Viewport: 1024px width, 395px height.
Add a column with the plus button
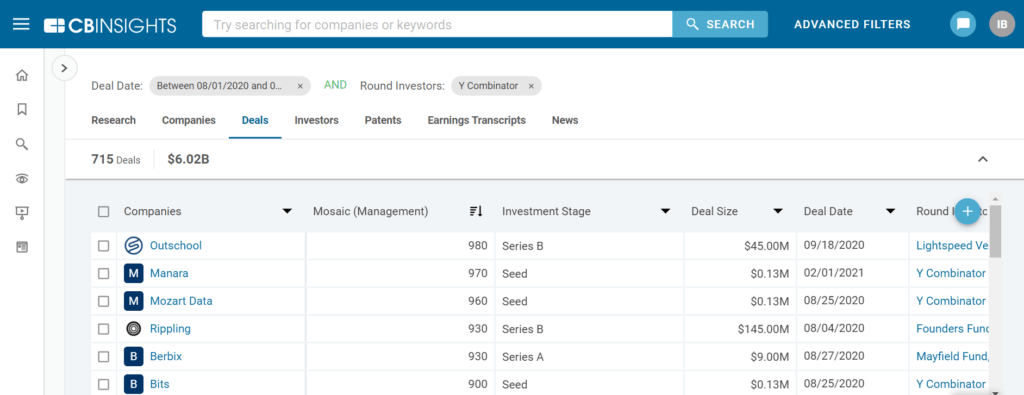tap(968, 211)
